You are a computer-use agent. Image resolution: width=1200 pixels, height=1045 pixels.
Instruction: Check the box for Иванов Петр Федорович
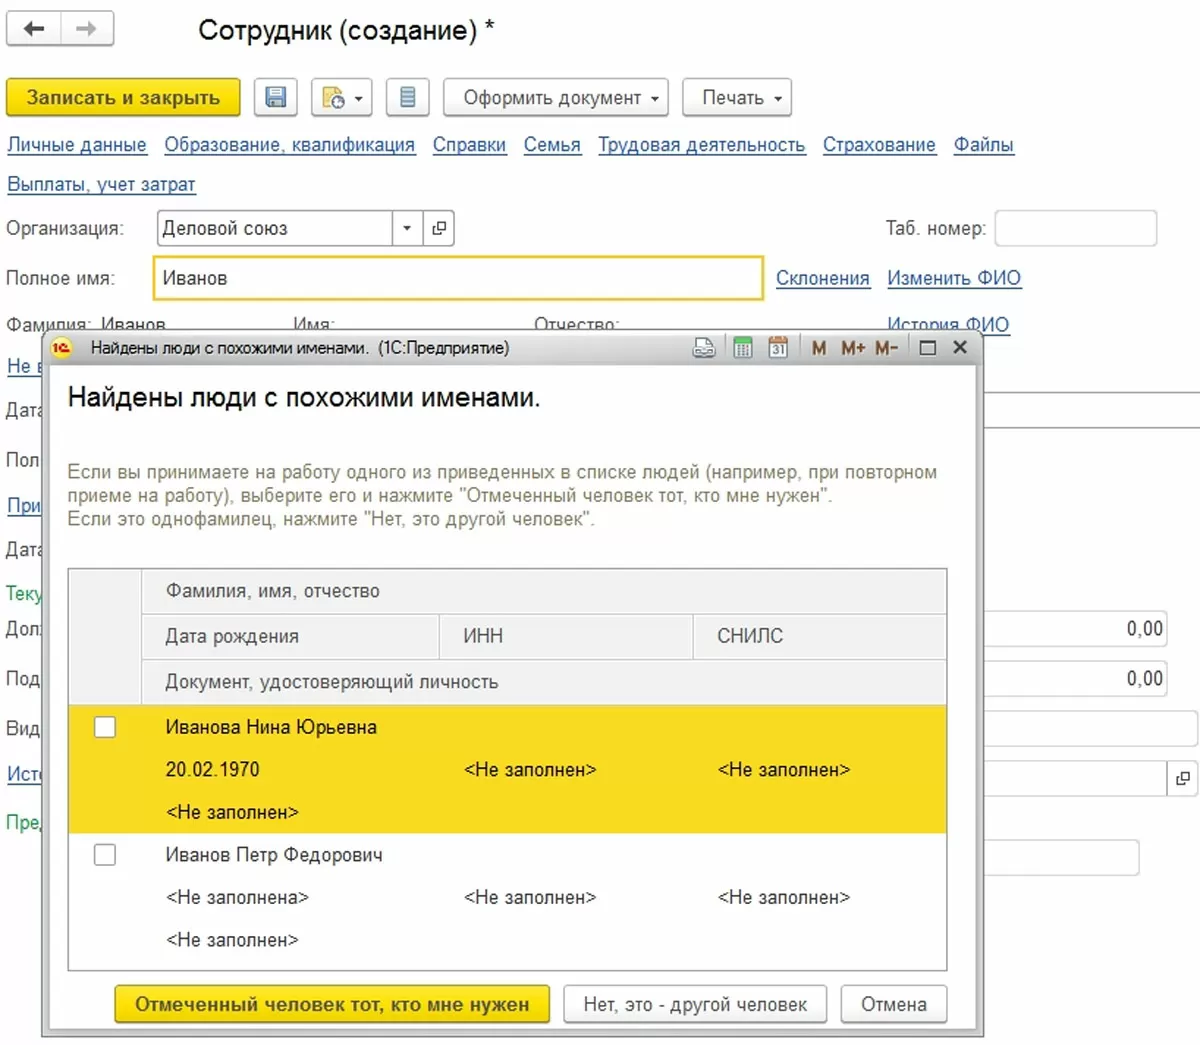[x=104, y=855]
